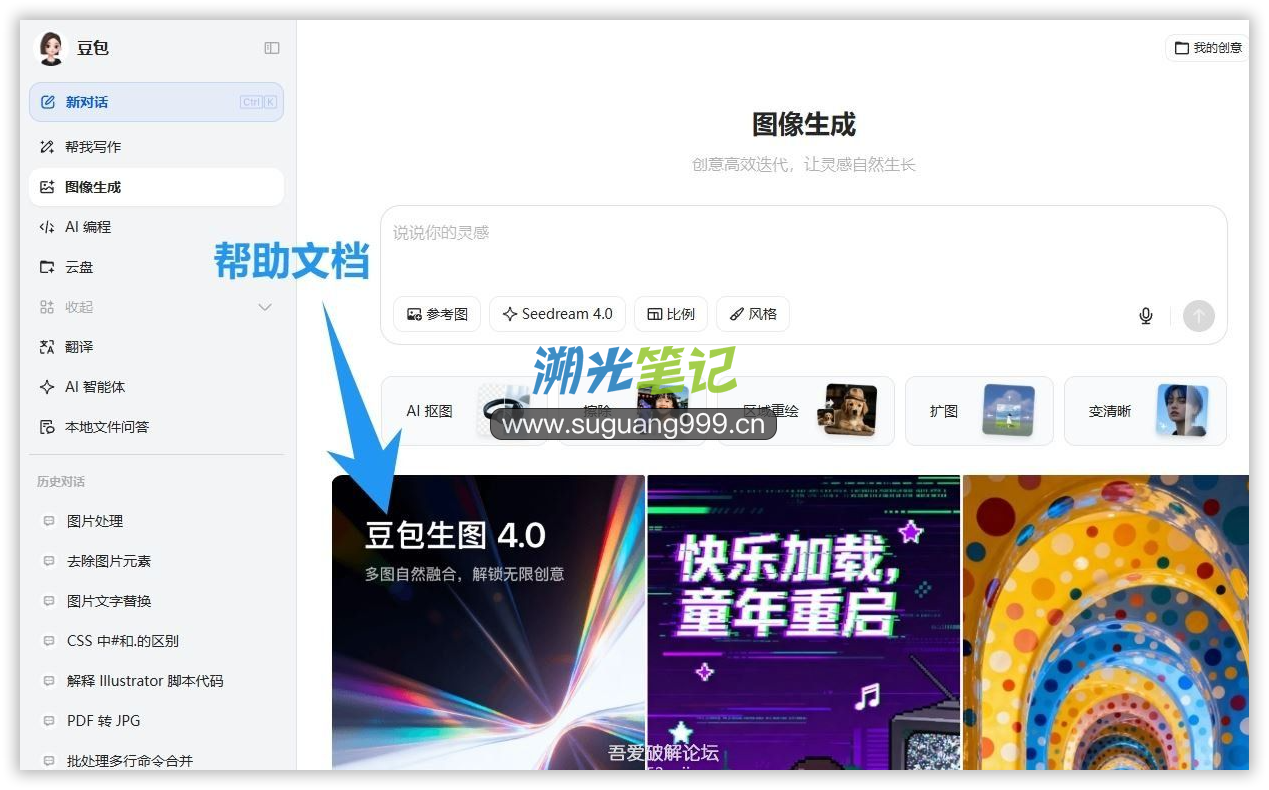Click the microphone voice input icon
Screen dimensions: 1269x790
click(1146, 316)
